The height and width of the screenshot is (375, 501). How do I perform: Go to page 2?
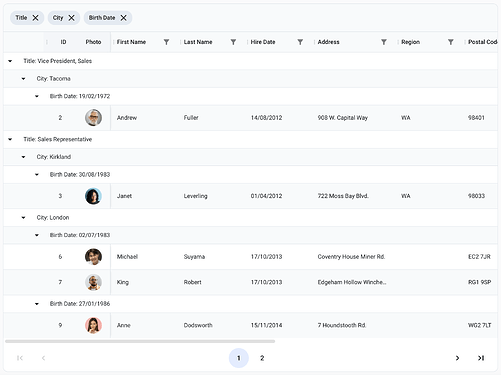click(262, 358)
